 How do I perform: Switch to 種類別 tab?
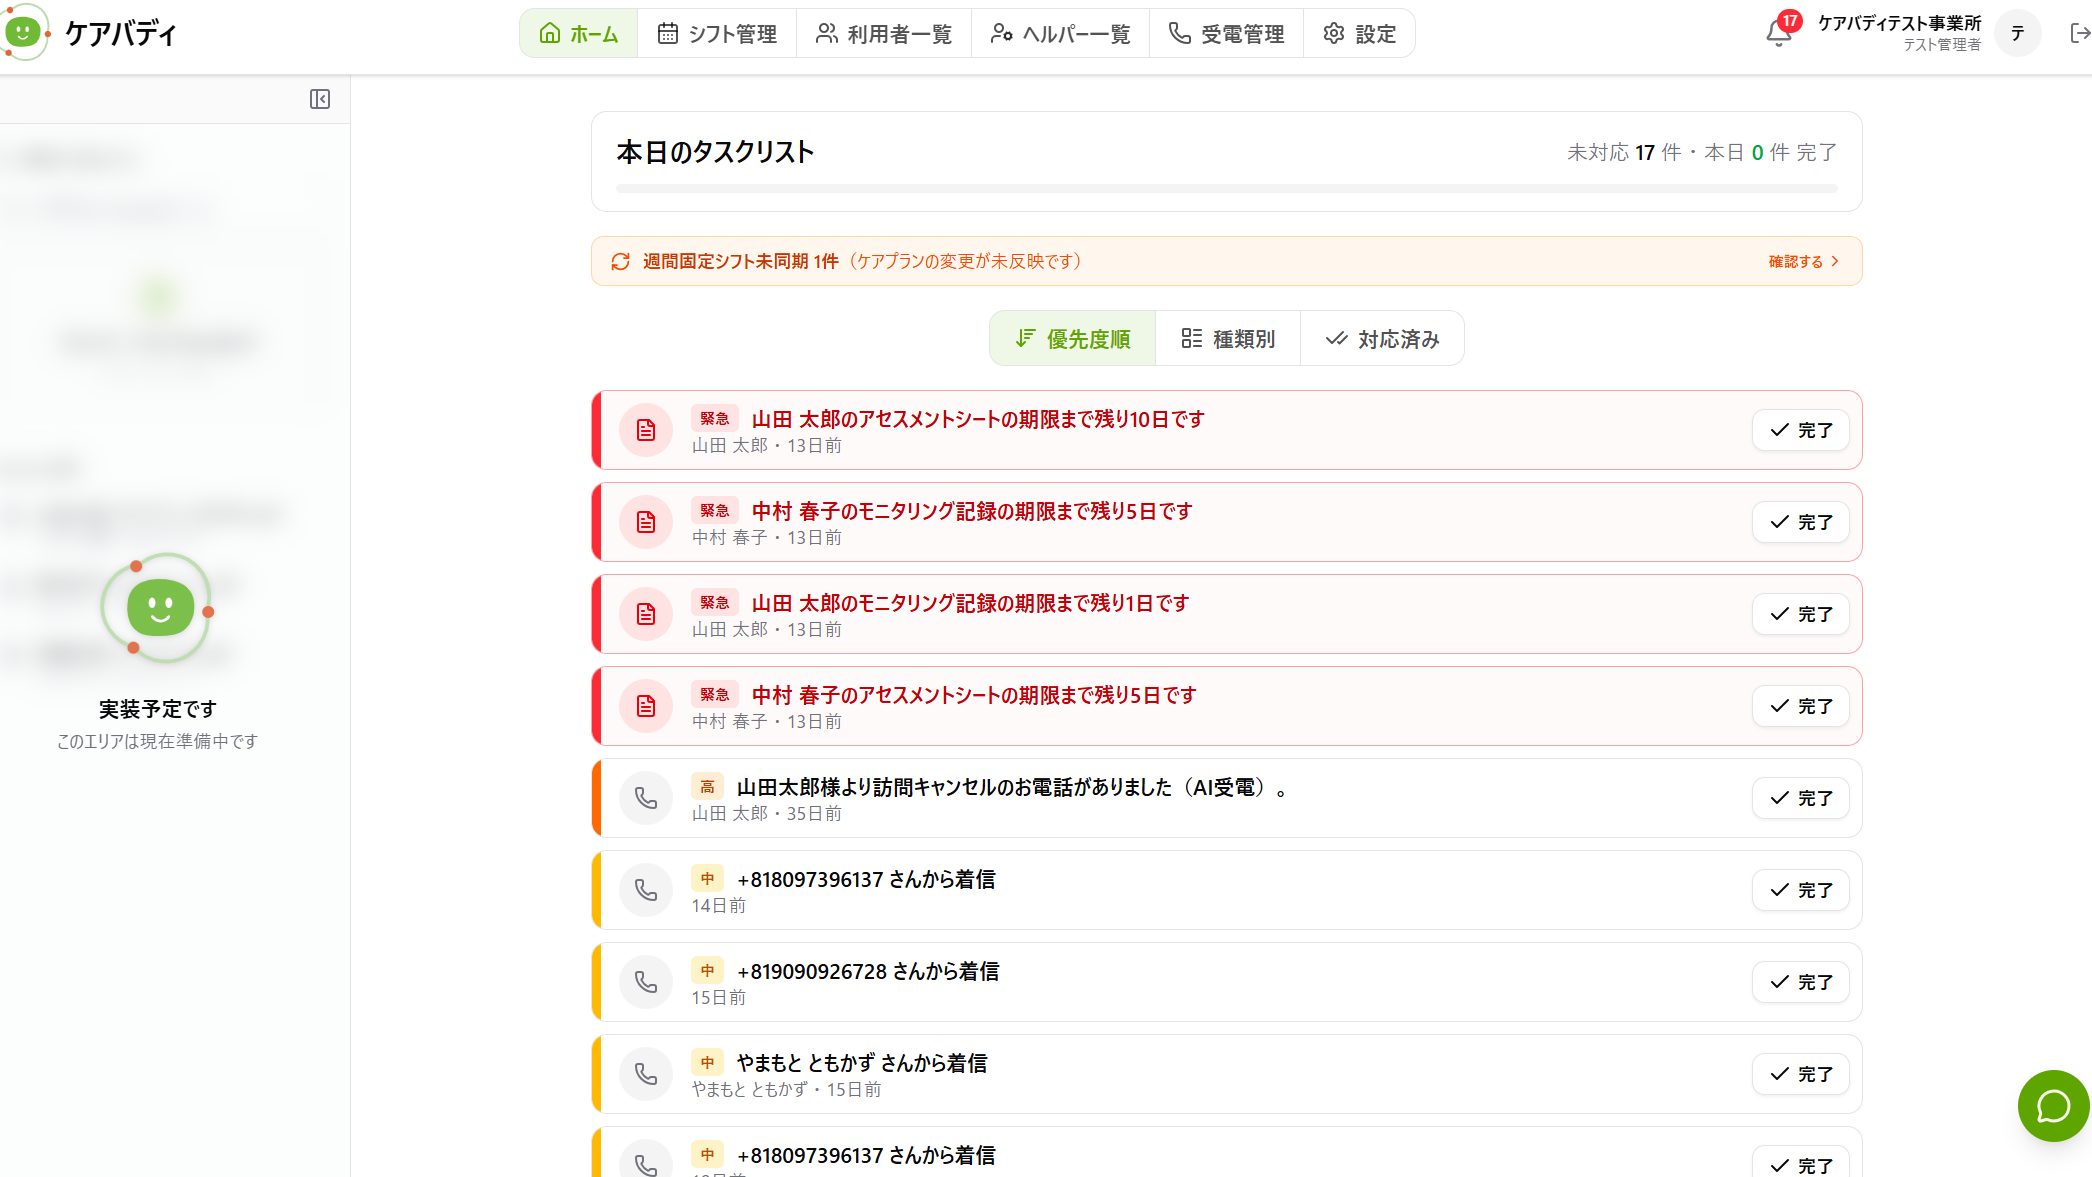1228,339
